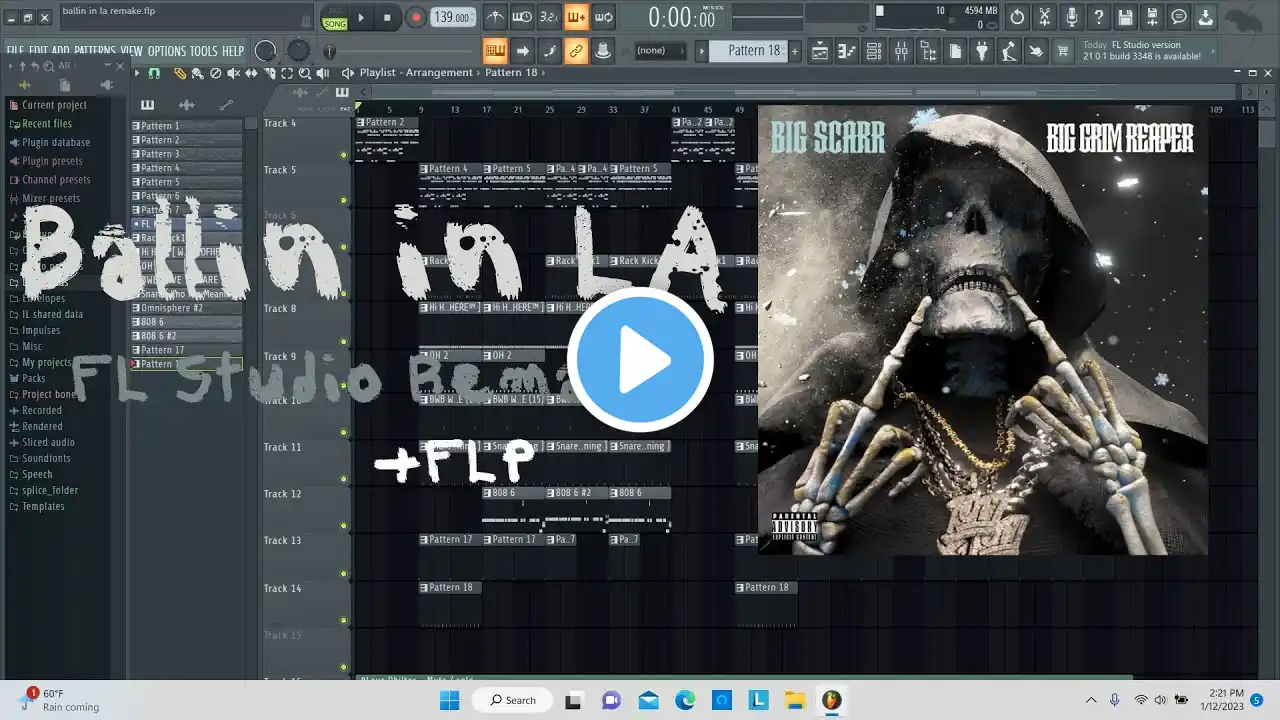Select Pattern 3 in the picker

187,154
